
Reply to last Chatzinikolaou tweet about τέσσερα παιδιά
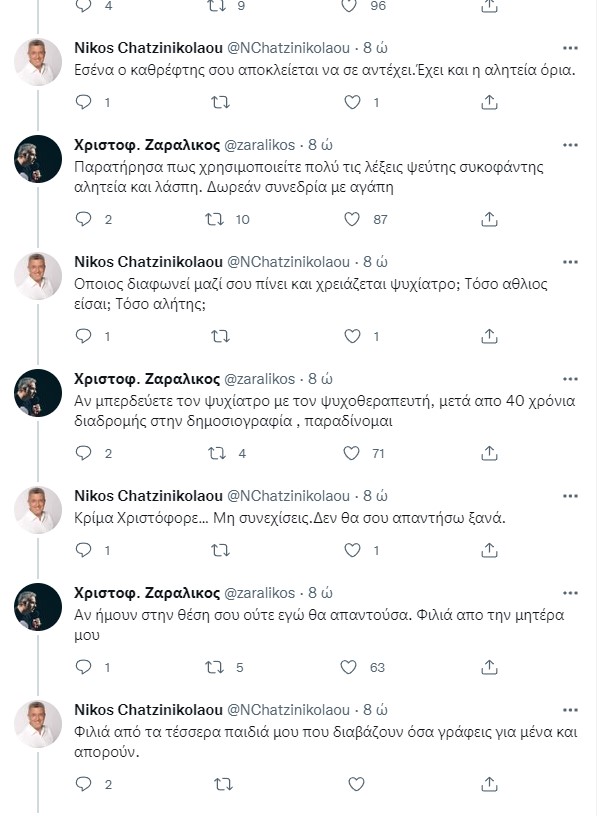pos(84,784)
